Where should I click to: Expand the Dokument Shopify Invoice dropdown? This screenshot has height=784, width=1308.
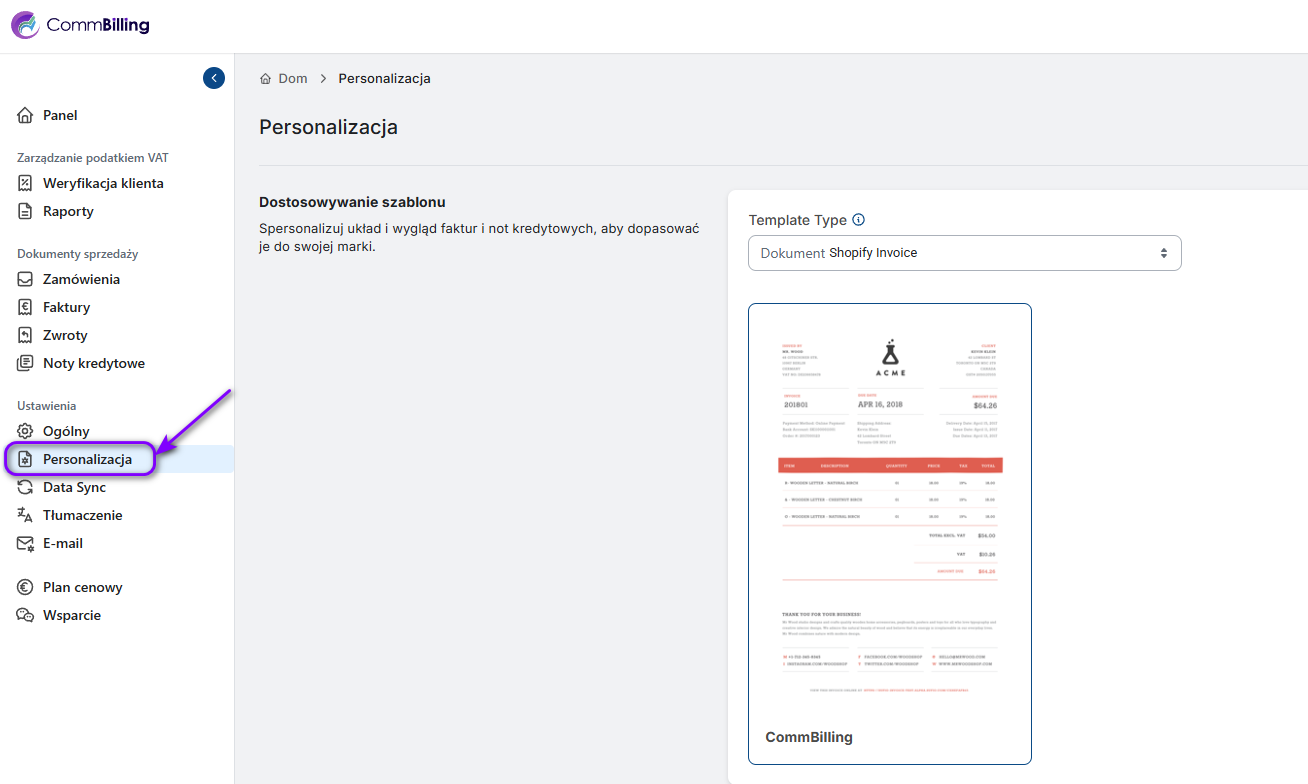click(964, 253)
